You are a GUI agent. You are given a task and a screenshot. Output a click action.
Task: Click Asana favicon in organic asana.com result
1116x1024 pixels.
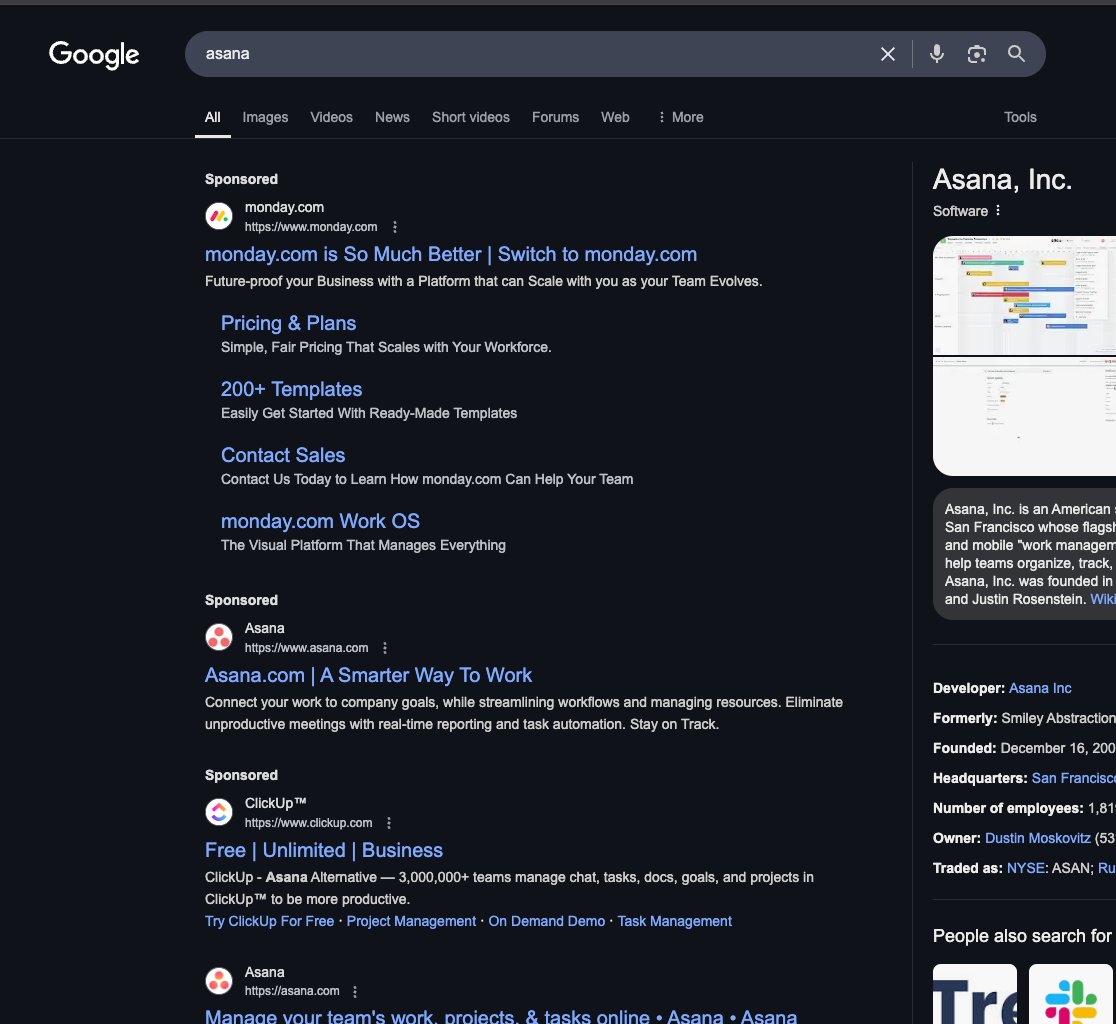[219, 981]
